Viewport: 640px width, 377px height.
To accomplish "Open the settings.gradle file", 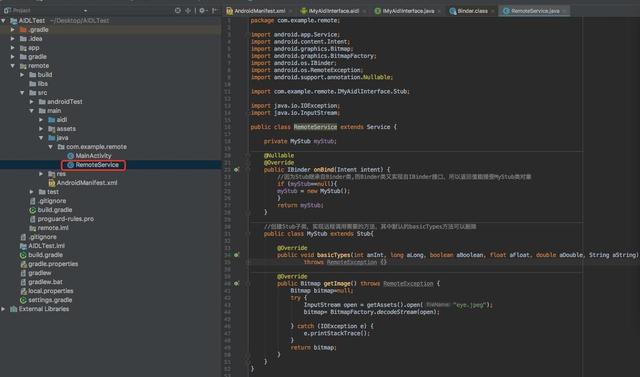I will (46, 300).
